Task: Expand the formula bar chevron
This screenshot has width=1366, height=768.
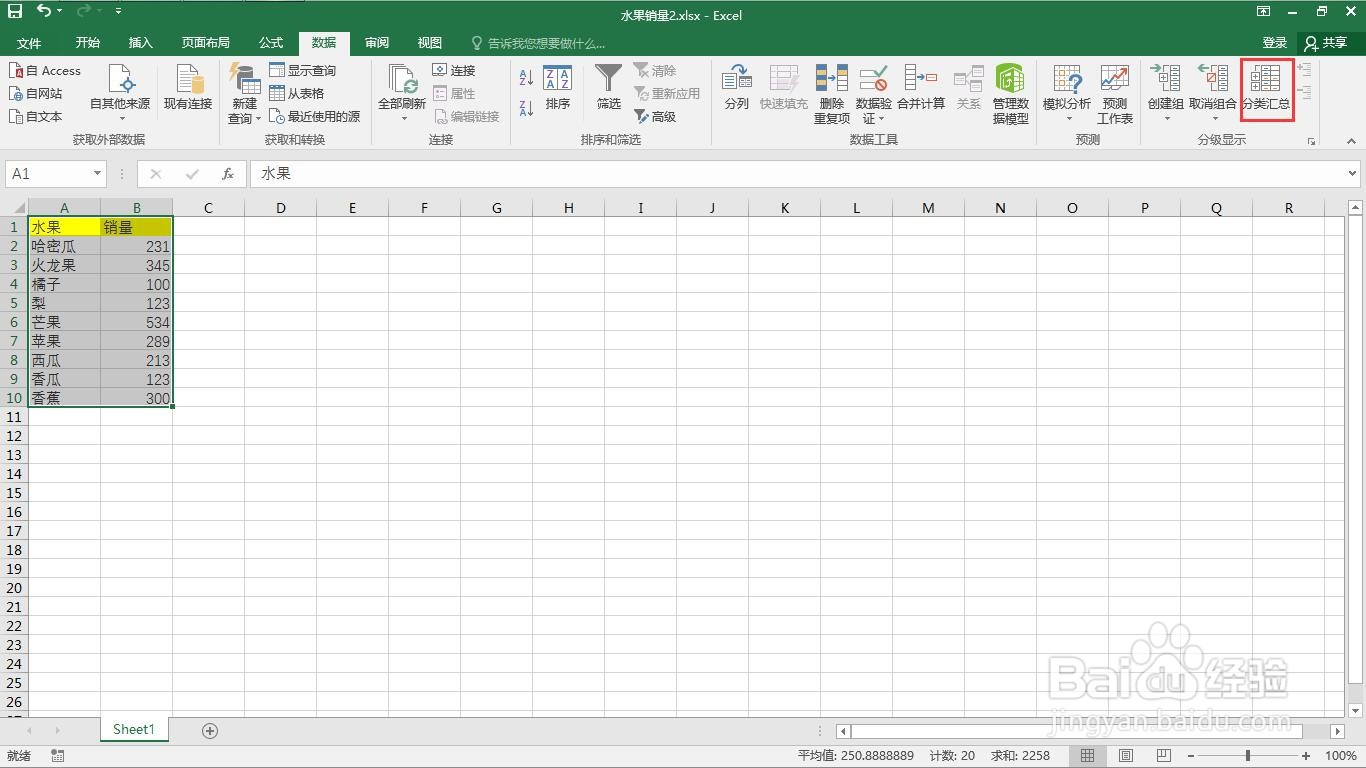Action: click(x=1353, y=173)
